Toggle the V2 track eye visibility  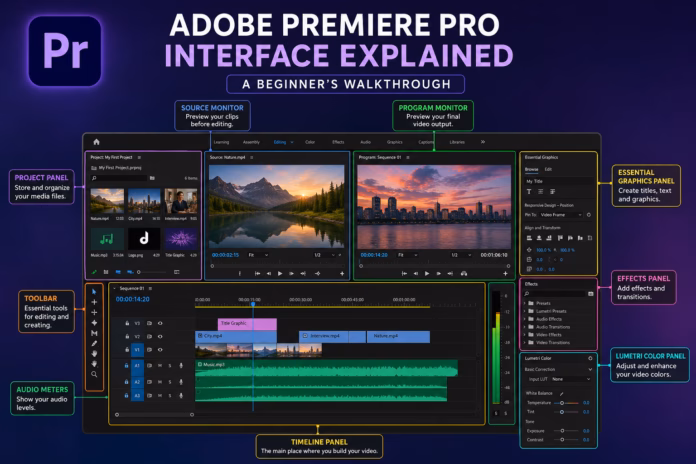pos(160,337)
